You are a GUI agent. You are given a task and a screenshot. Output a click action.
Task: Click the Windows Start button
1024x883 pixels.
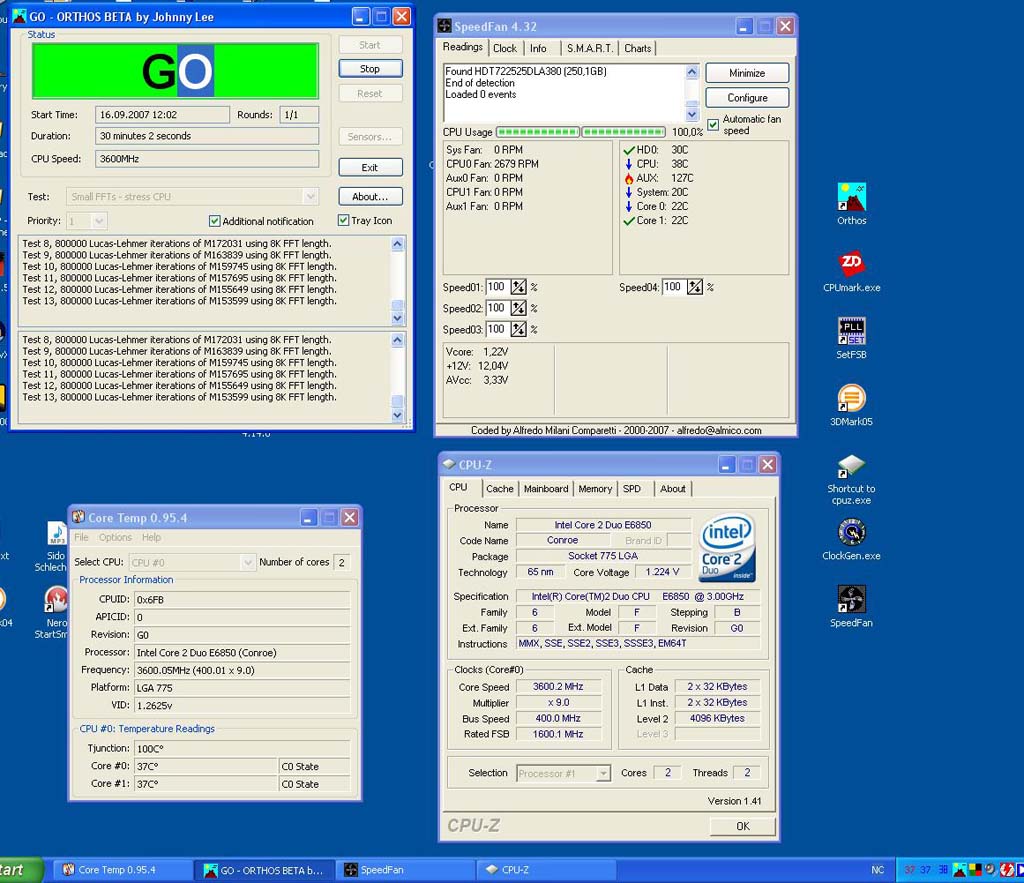(x=20, y=870)
